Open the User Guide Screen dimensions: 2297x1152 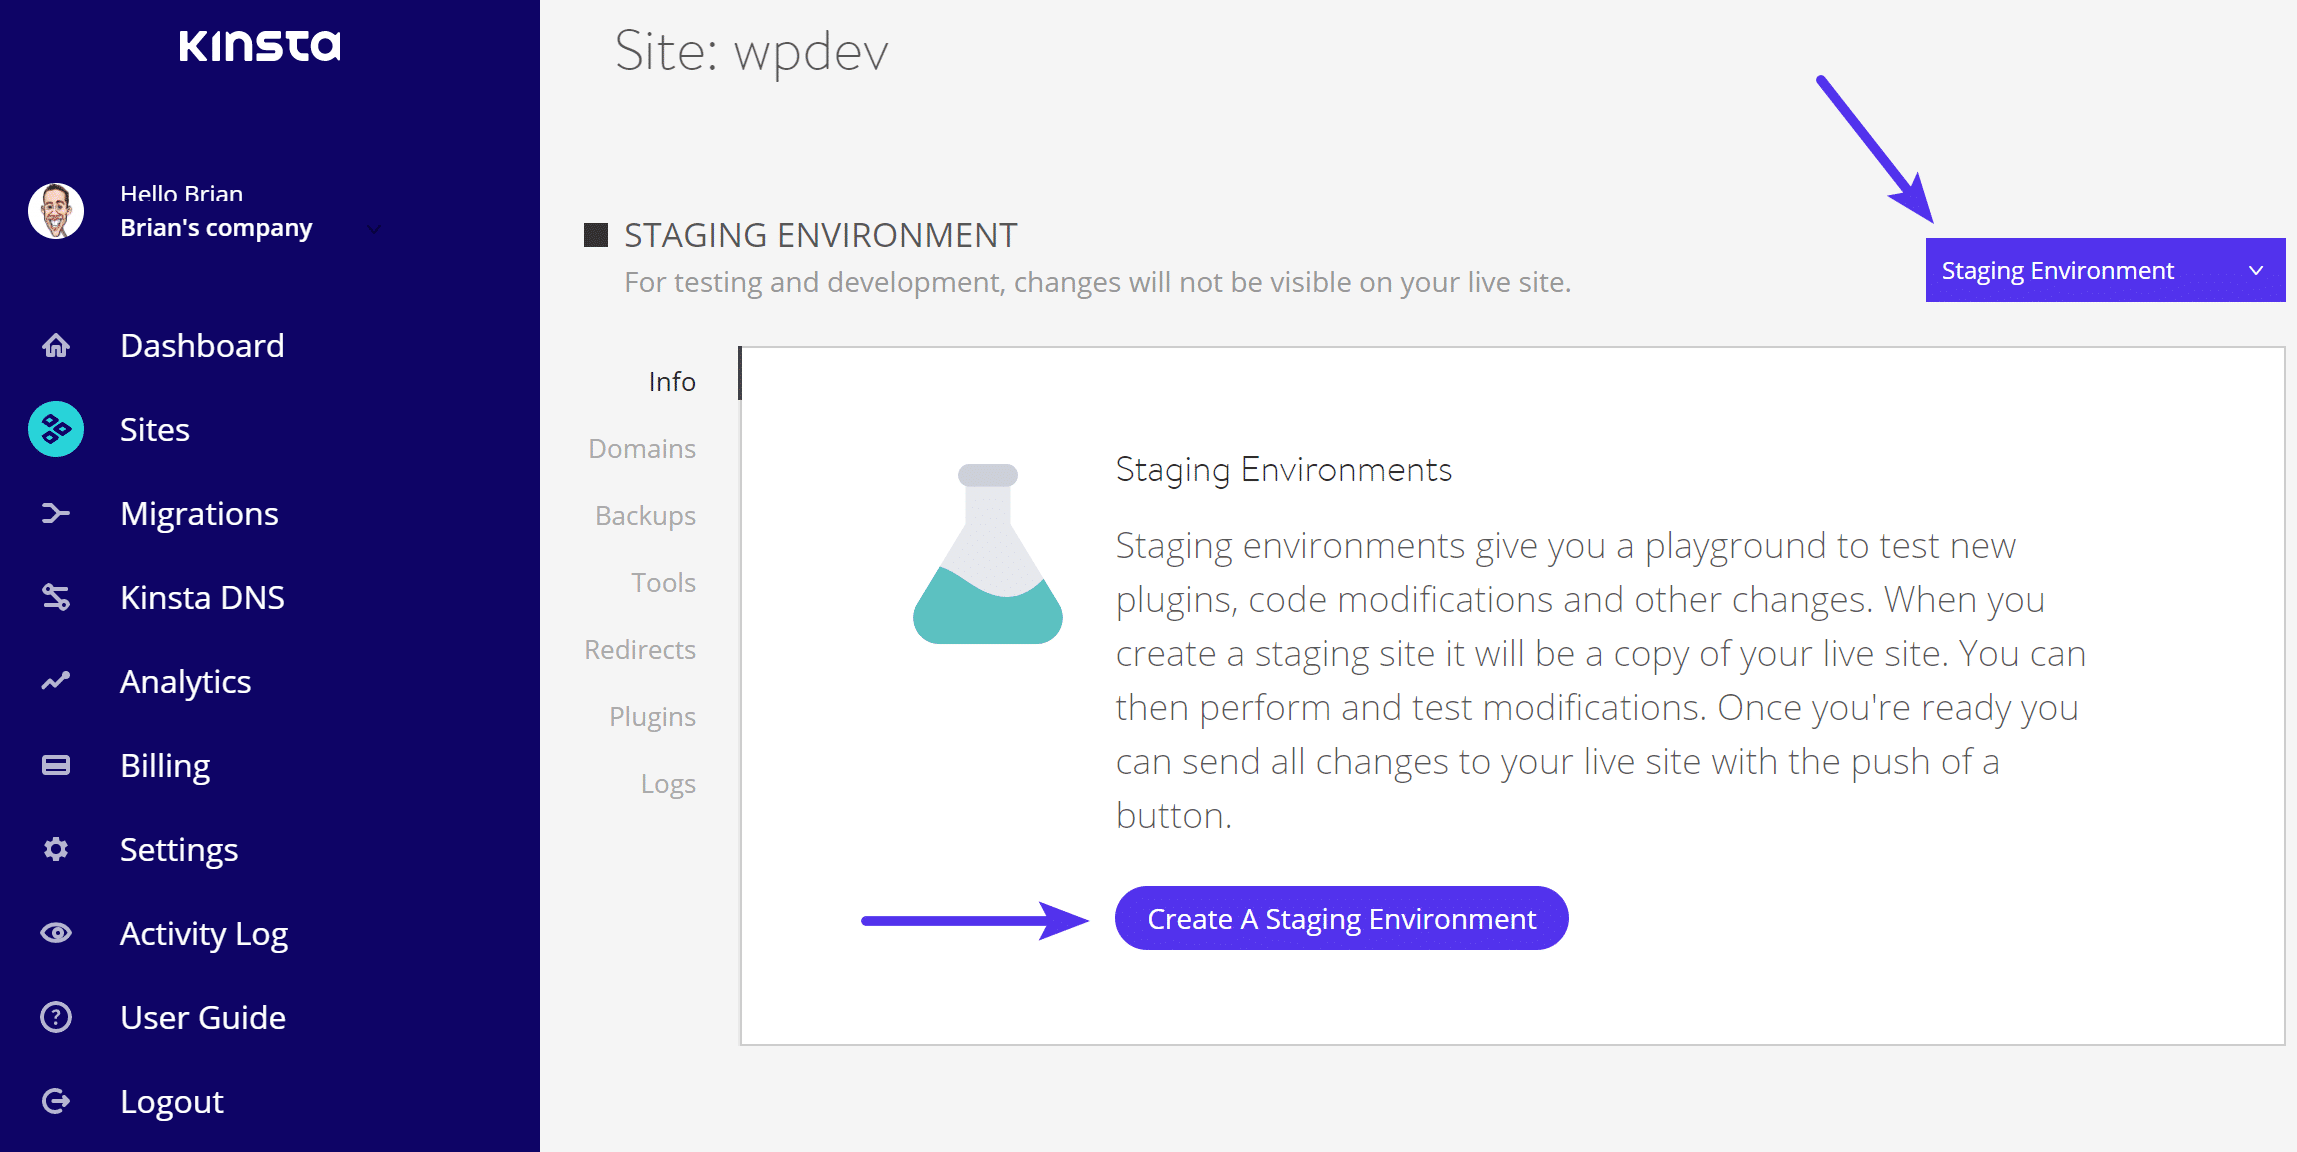203,1017
